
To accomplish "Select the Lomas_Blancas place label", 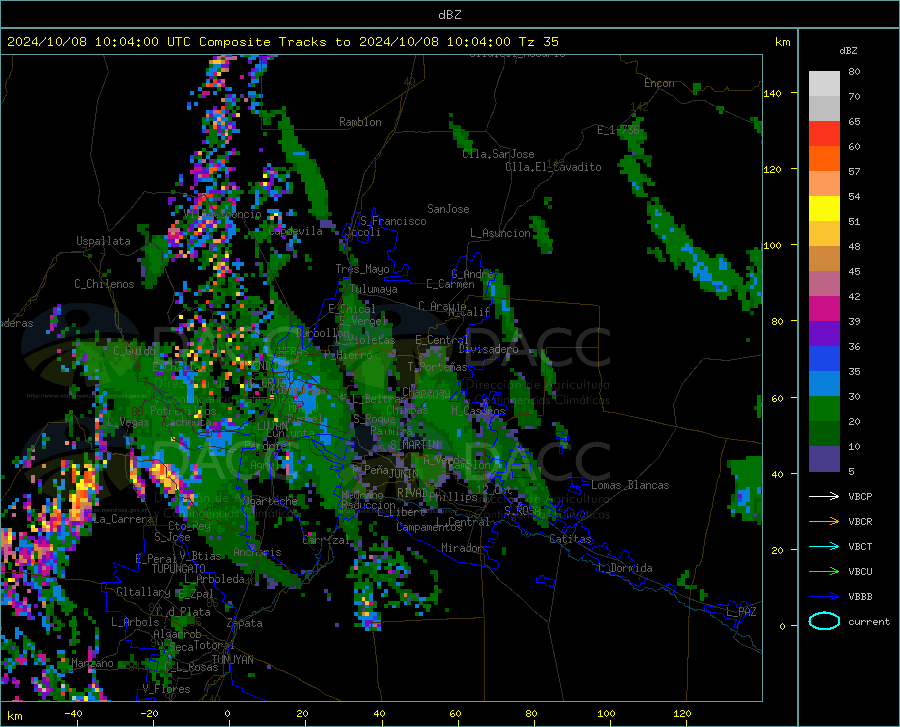I will point(630,485).
